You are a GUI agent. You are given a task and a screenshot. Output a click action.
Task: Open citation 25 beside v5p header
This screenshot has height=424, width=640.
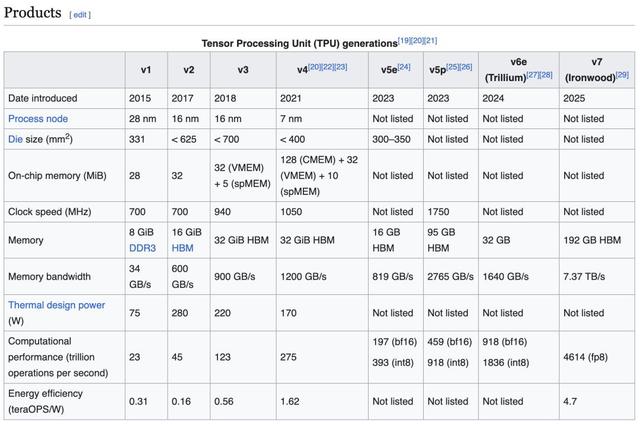[452, 65]
